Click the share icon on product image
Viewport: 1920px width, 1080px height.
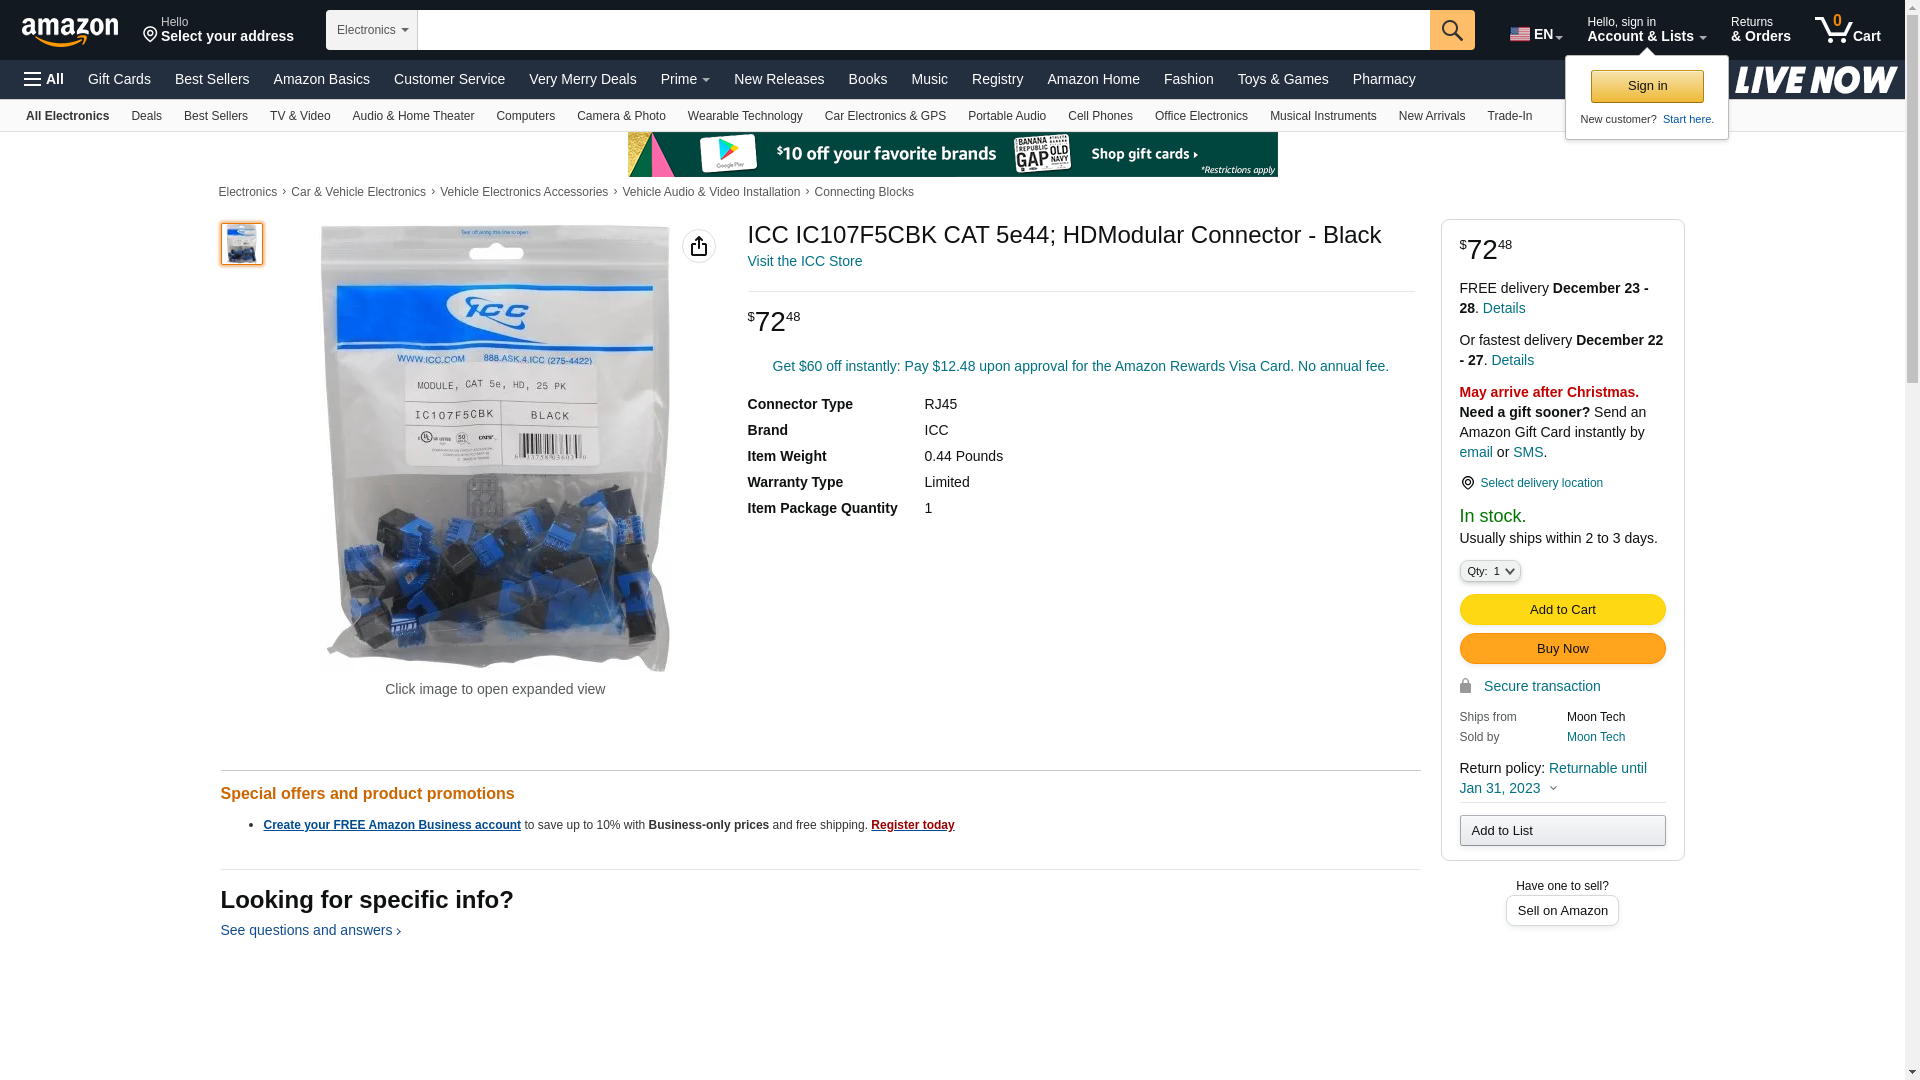coord(699,246)
